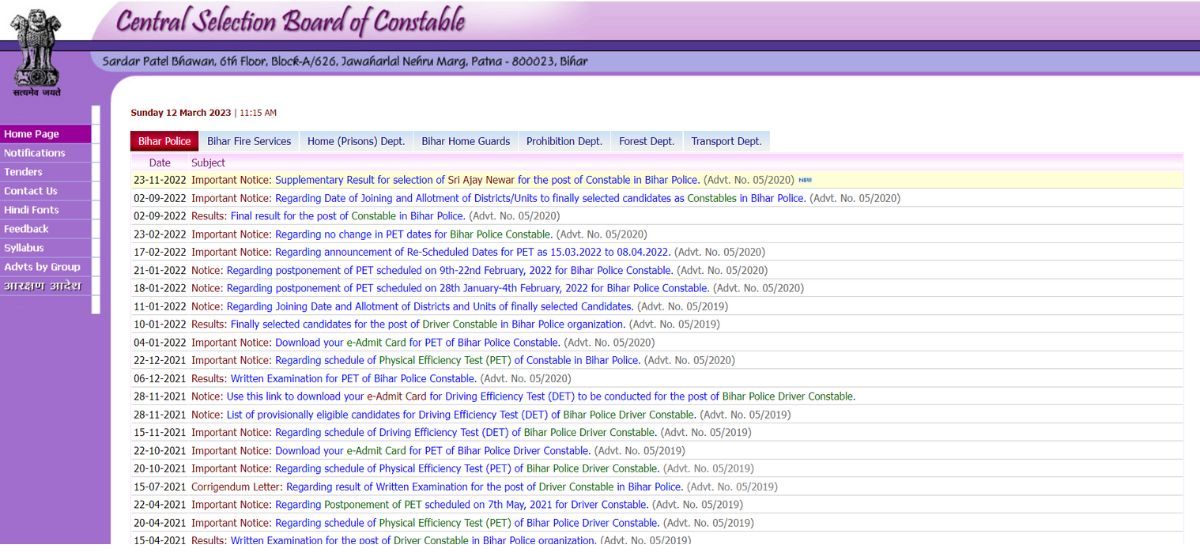
Task: Switch to Bihar Home Guards tab
Action: 466,141
